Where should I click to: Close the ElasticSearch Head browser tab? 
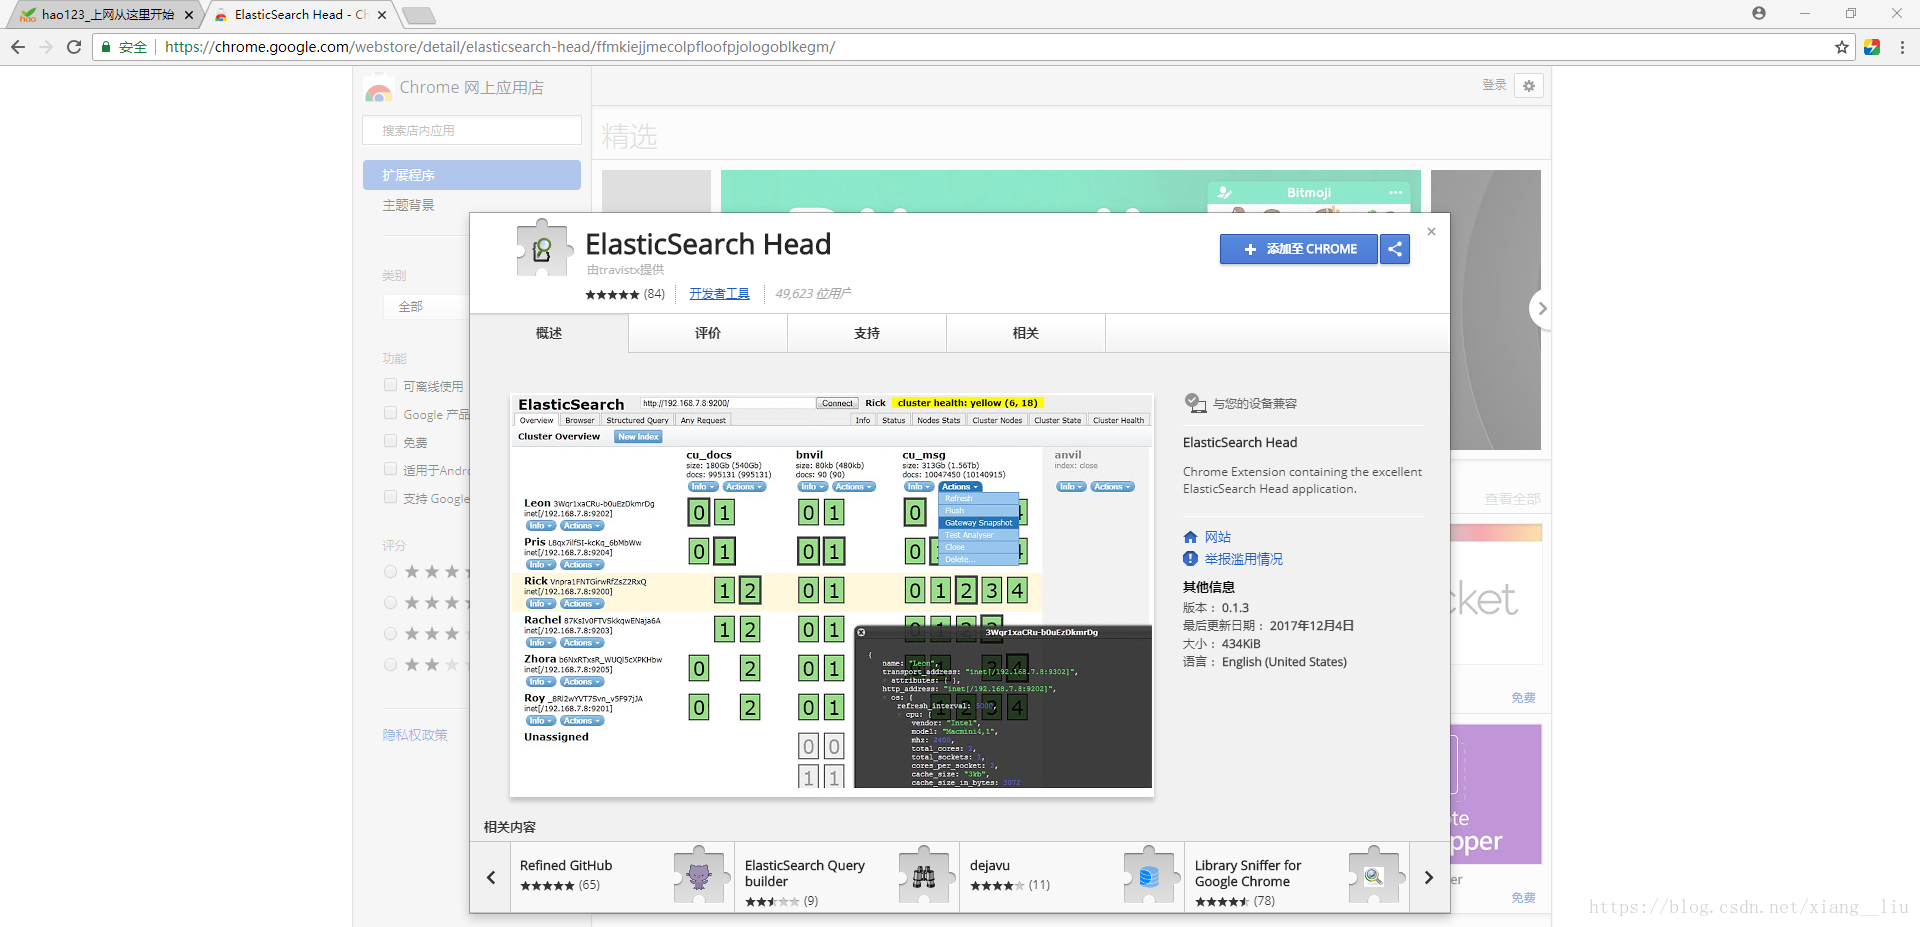[382, 15]
